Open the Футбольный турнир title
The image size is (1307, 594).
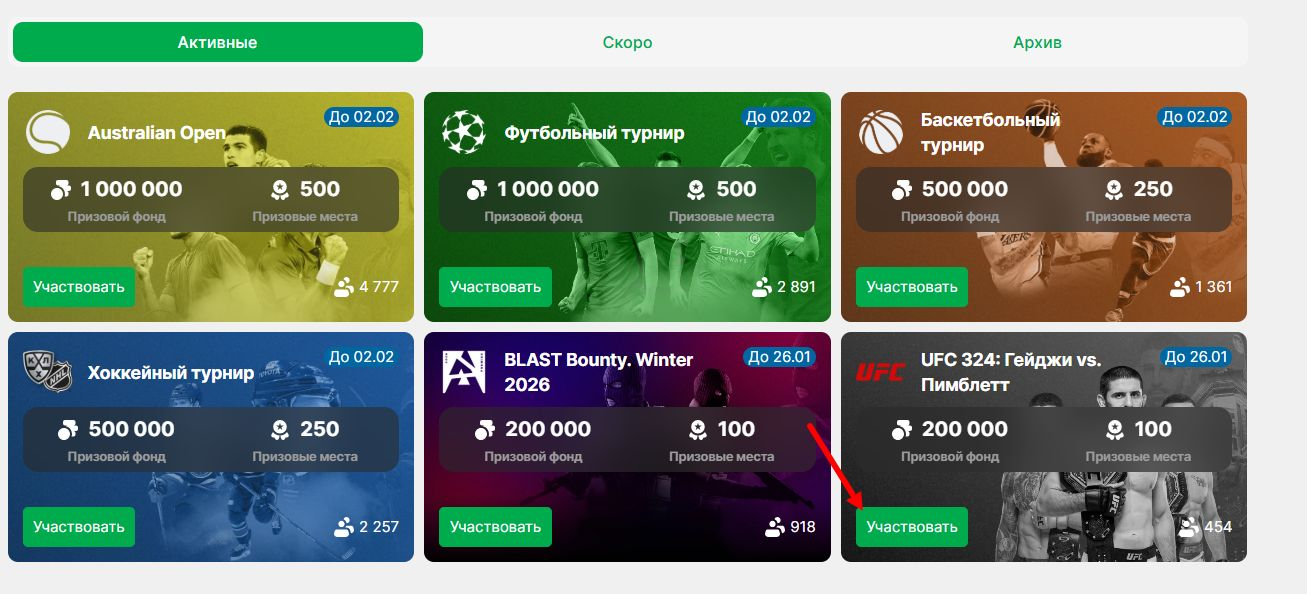coord(594,133)
